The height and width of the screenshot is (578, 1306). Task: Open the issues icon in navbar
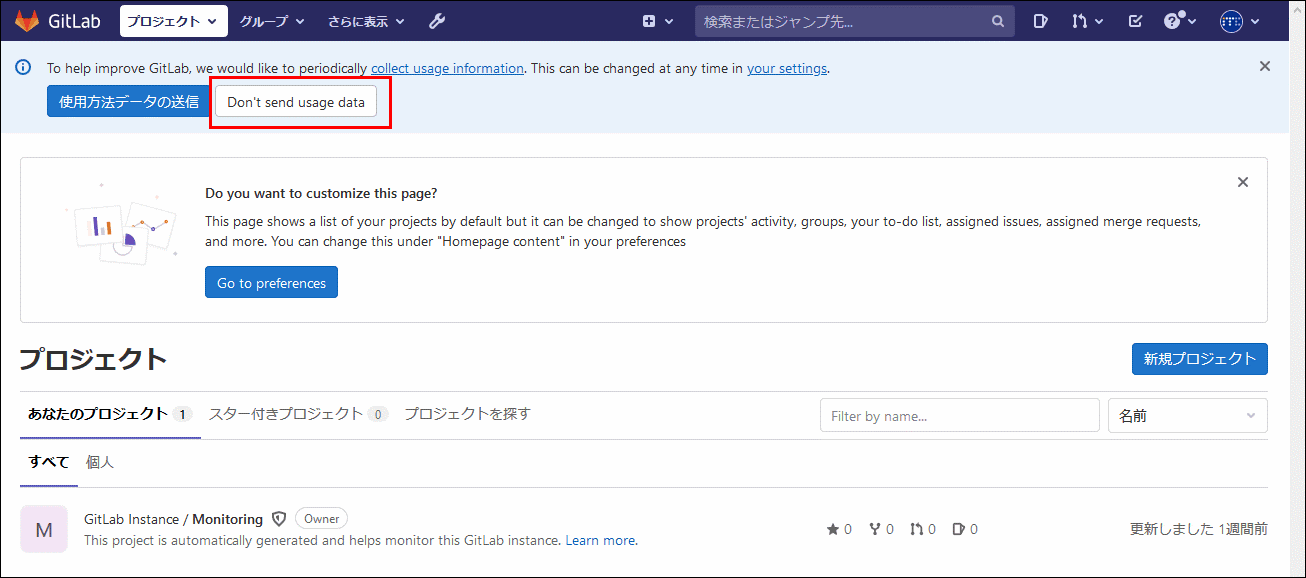pos(1040,21)
